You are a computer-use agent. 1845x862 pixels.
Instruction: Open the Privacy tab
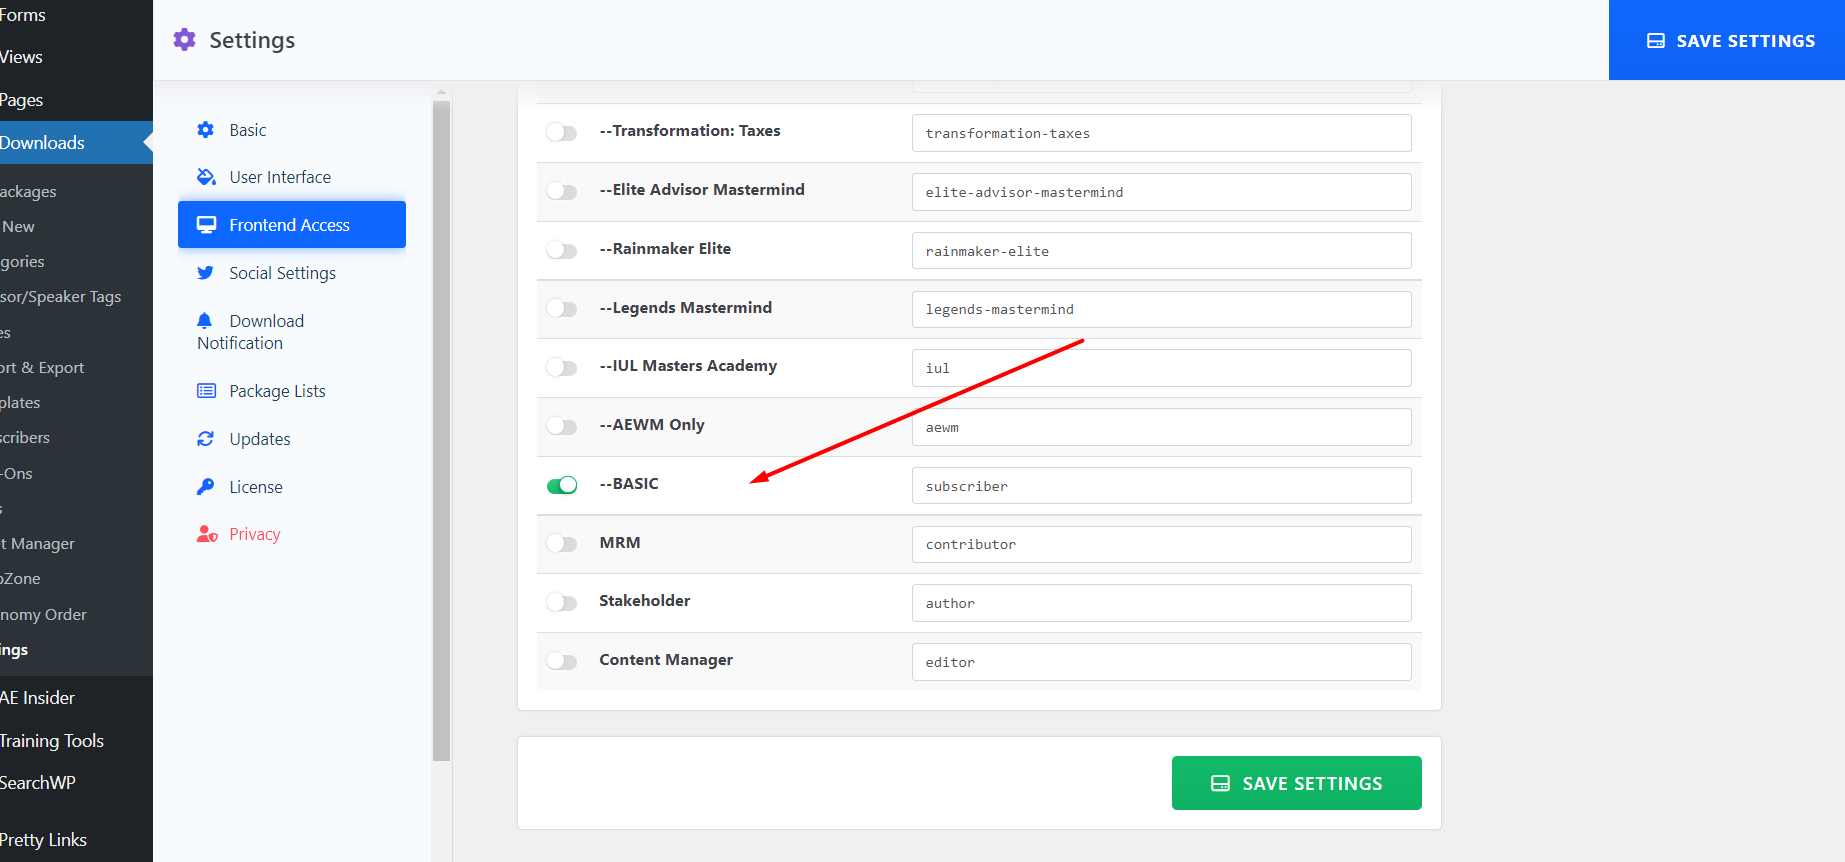coord(292,534)
